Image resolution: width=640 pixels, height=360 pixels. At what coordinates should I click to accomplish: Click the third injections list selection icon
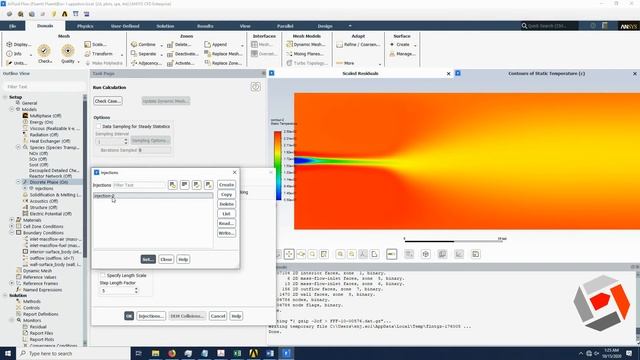[x=197, y=185]
